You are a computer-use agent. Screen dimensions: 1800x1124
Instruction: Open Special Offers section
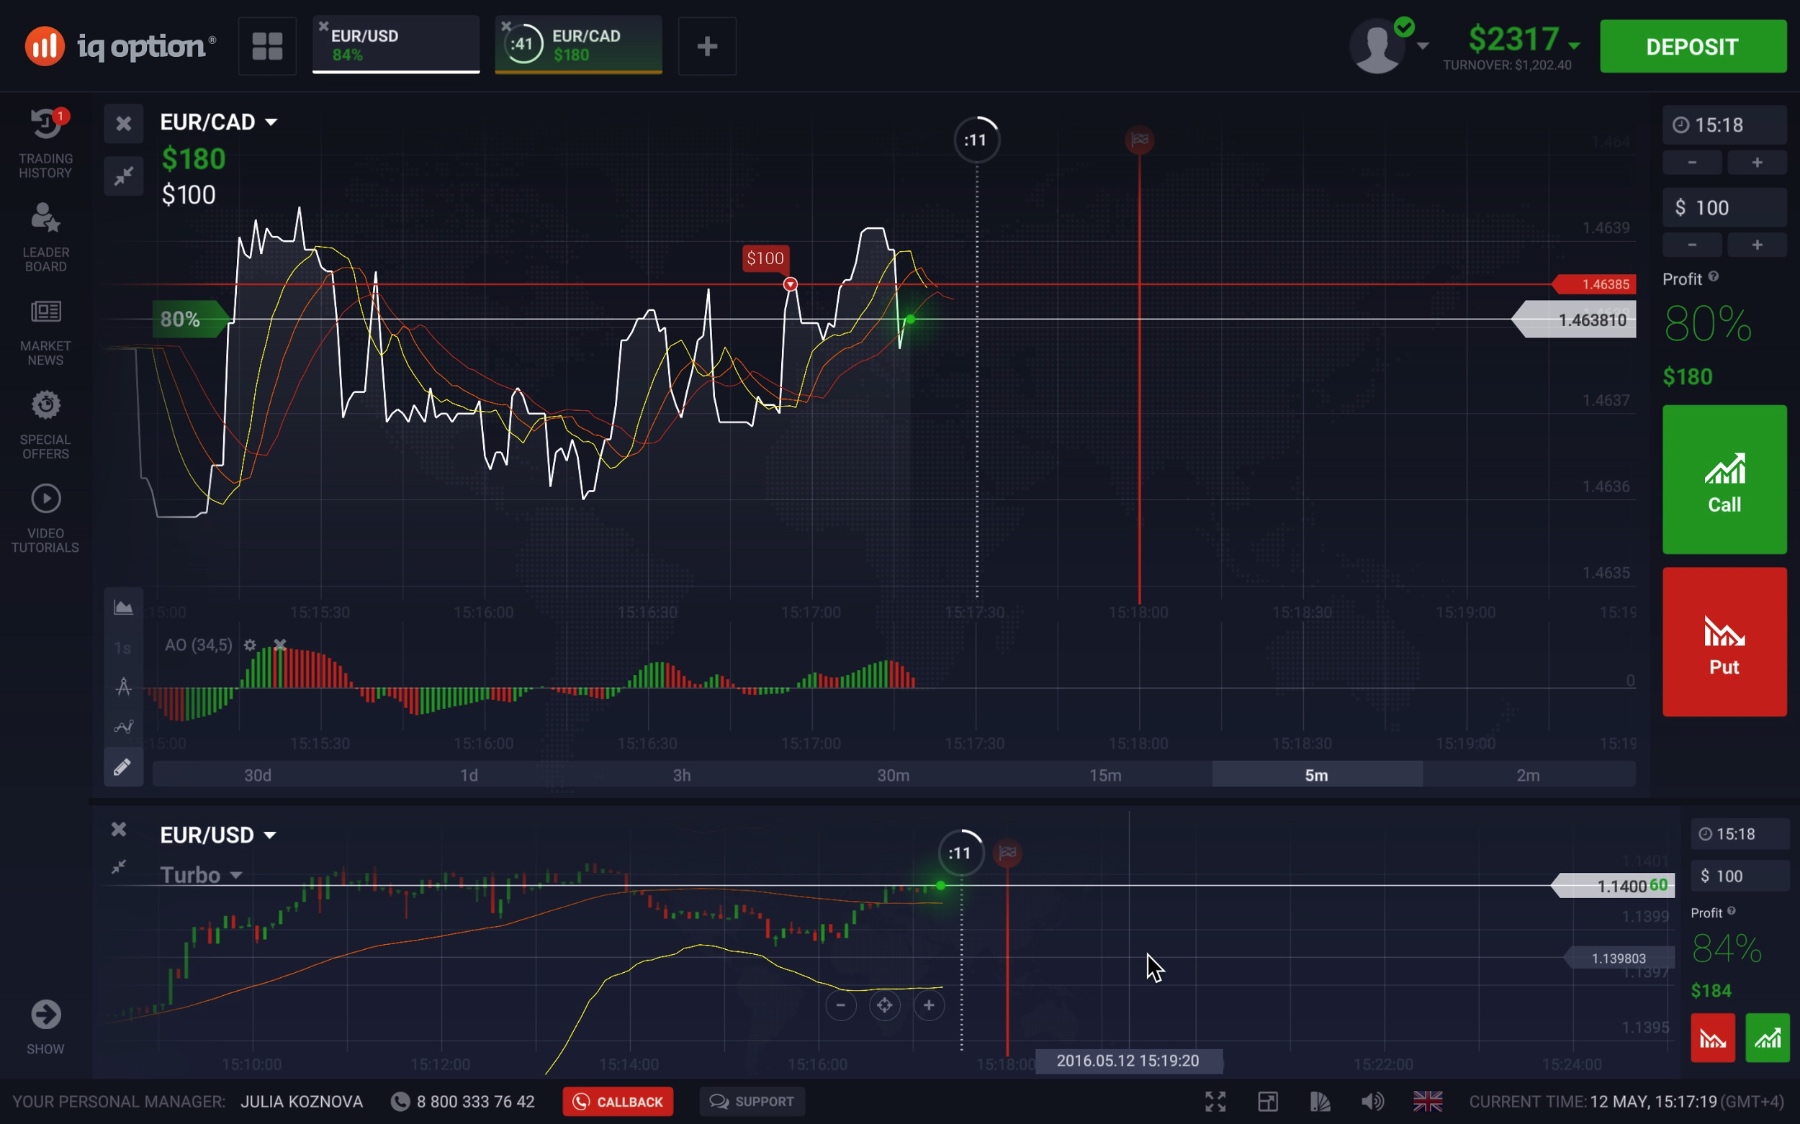pos(45,425)
